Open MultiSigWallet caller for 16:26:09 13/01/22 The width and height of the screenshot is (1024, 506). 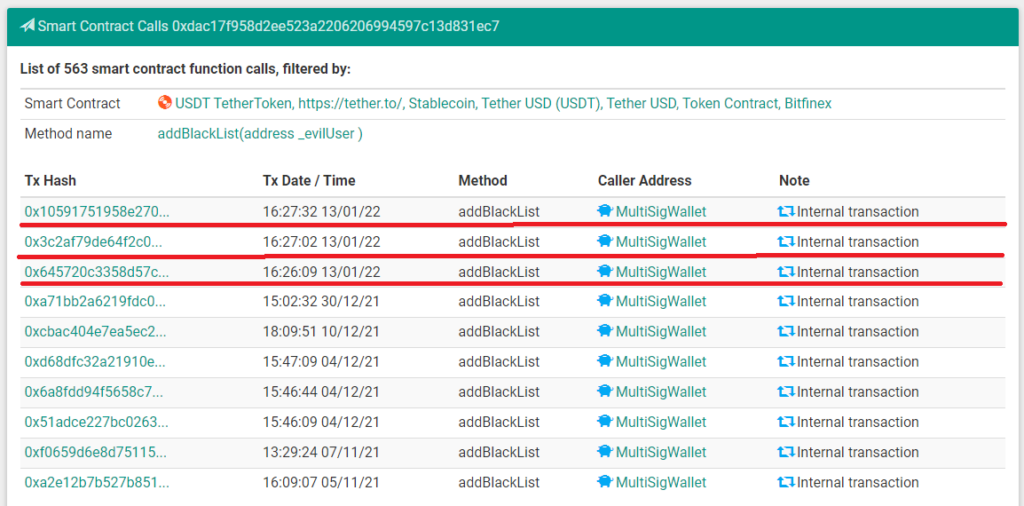(661, 272)
